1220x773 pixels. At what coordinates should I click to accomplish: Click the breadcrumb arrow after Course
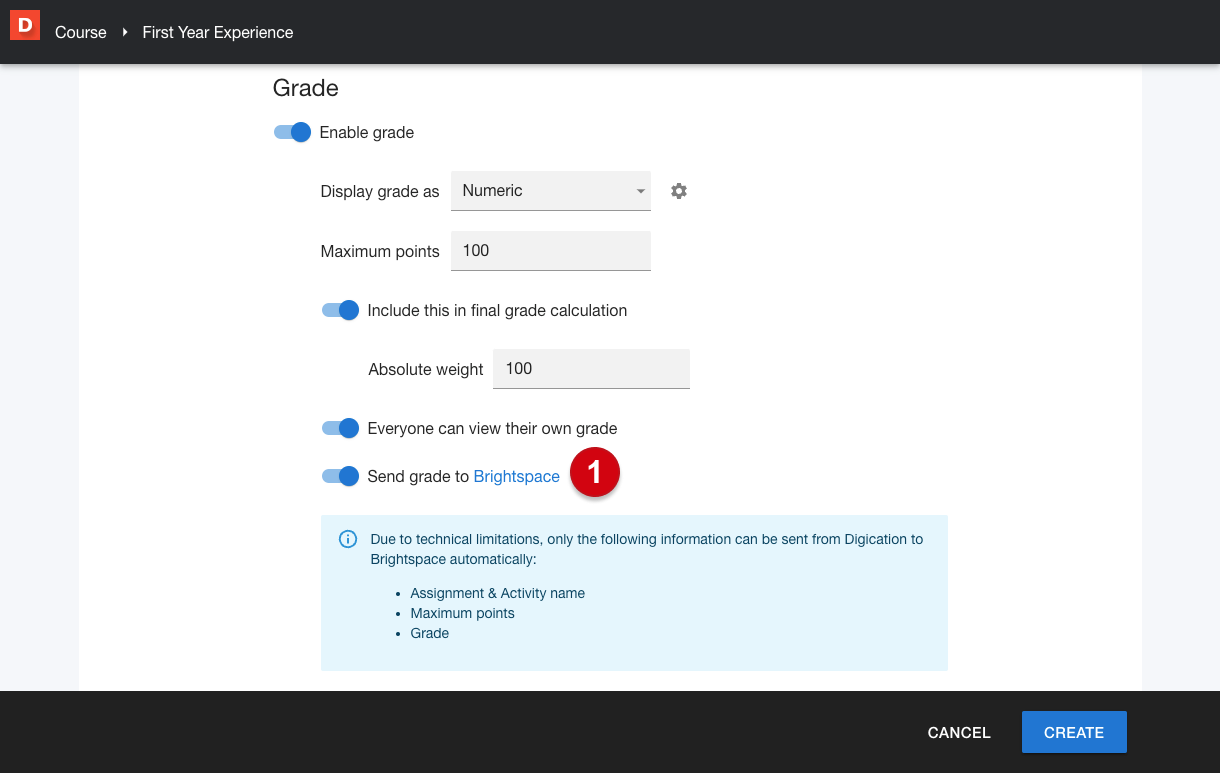tap(125, 32)
